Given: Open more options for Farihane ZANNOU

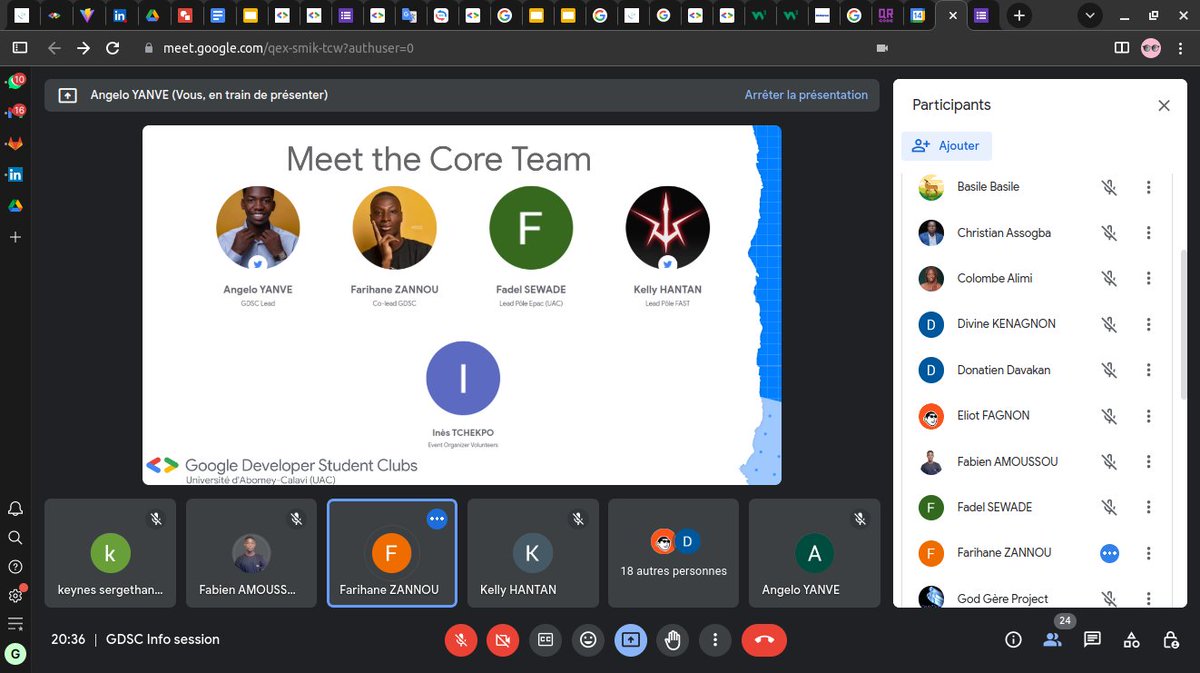Looking at the screenshot, I should [1149, 553].
